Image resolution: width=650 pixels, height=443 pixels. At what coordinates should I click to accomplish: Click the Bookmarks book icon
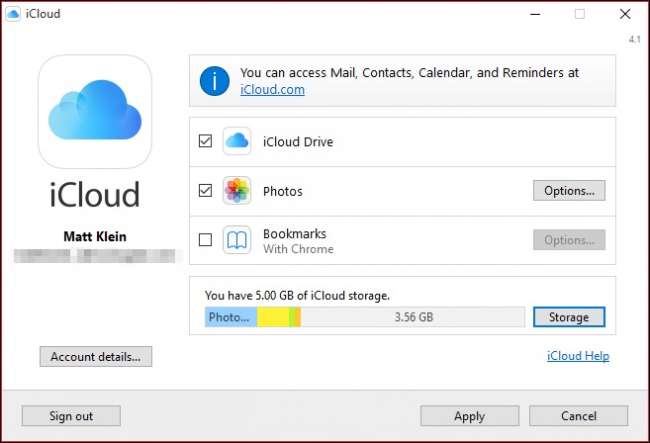point(236,240)
